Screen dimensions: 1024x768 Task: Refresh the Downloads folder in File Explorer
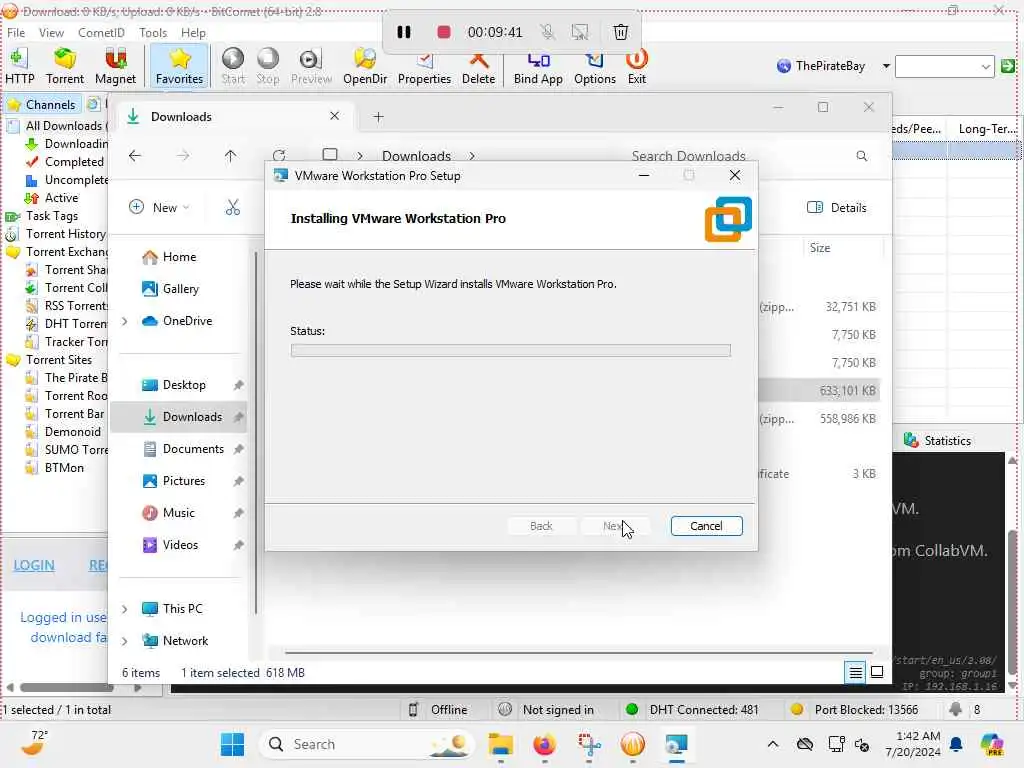(279, 155)
